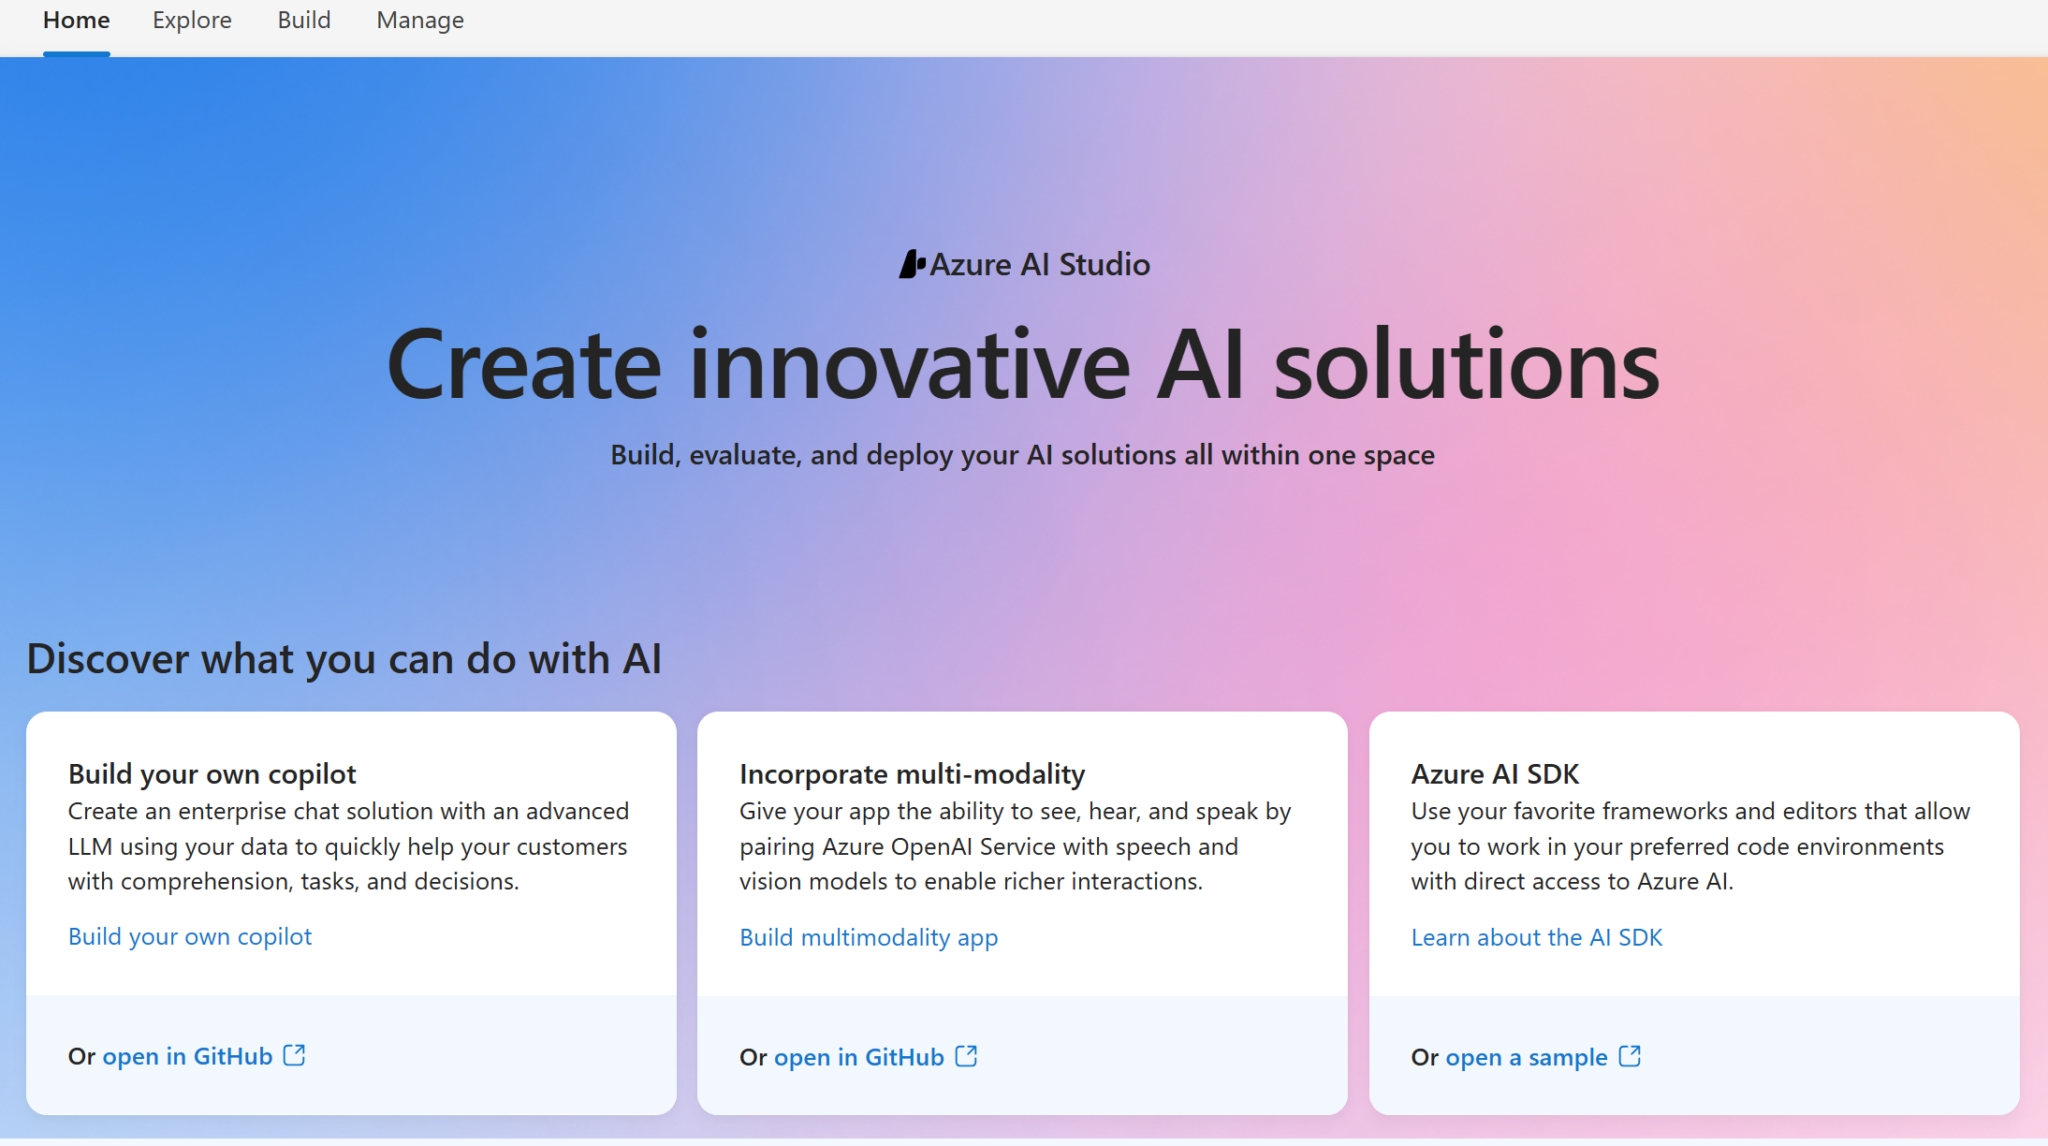The width and height of the screenshot is (2048, 1146).
Task: Click the external-link icon beside copilot's GitHub link
Action: (293, 1055)
